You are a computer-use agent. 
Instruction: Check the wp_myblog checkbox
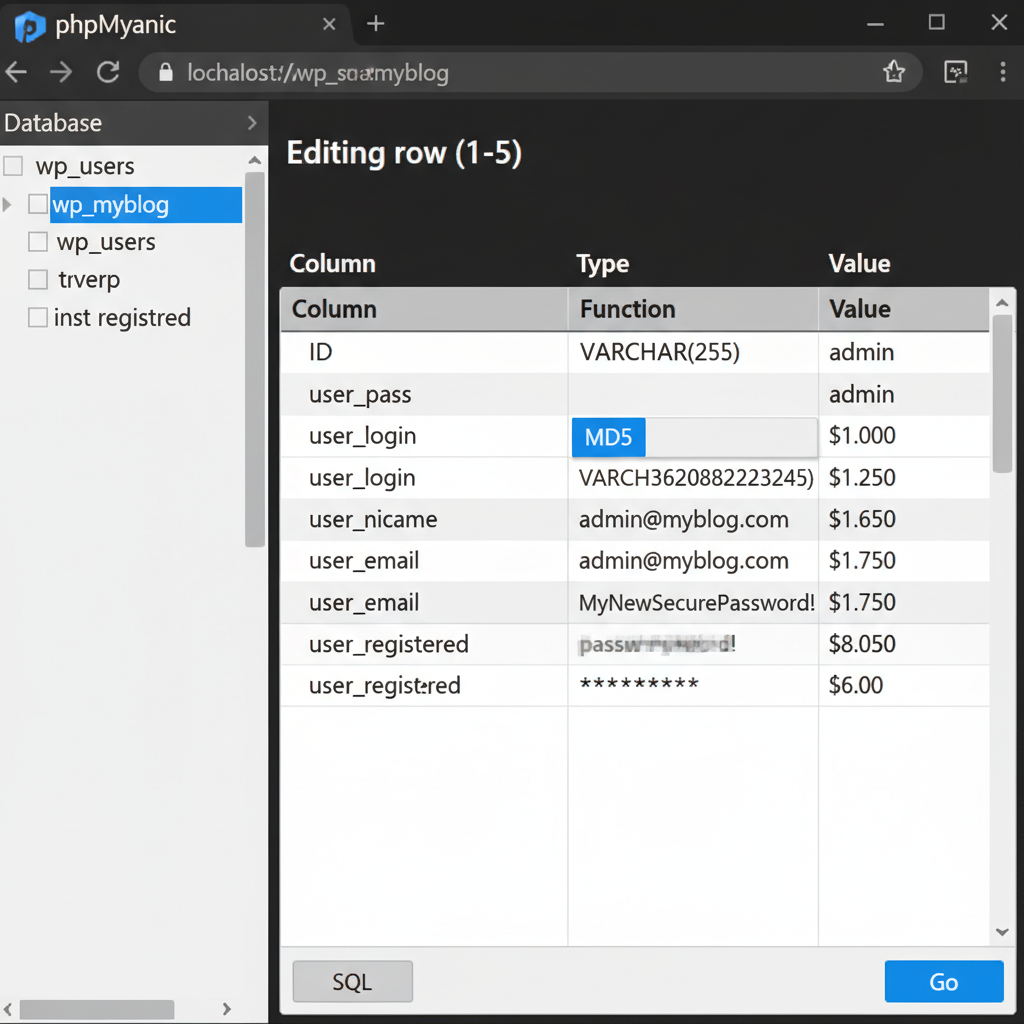click(x=38, y=205)
